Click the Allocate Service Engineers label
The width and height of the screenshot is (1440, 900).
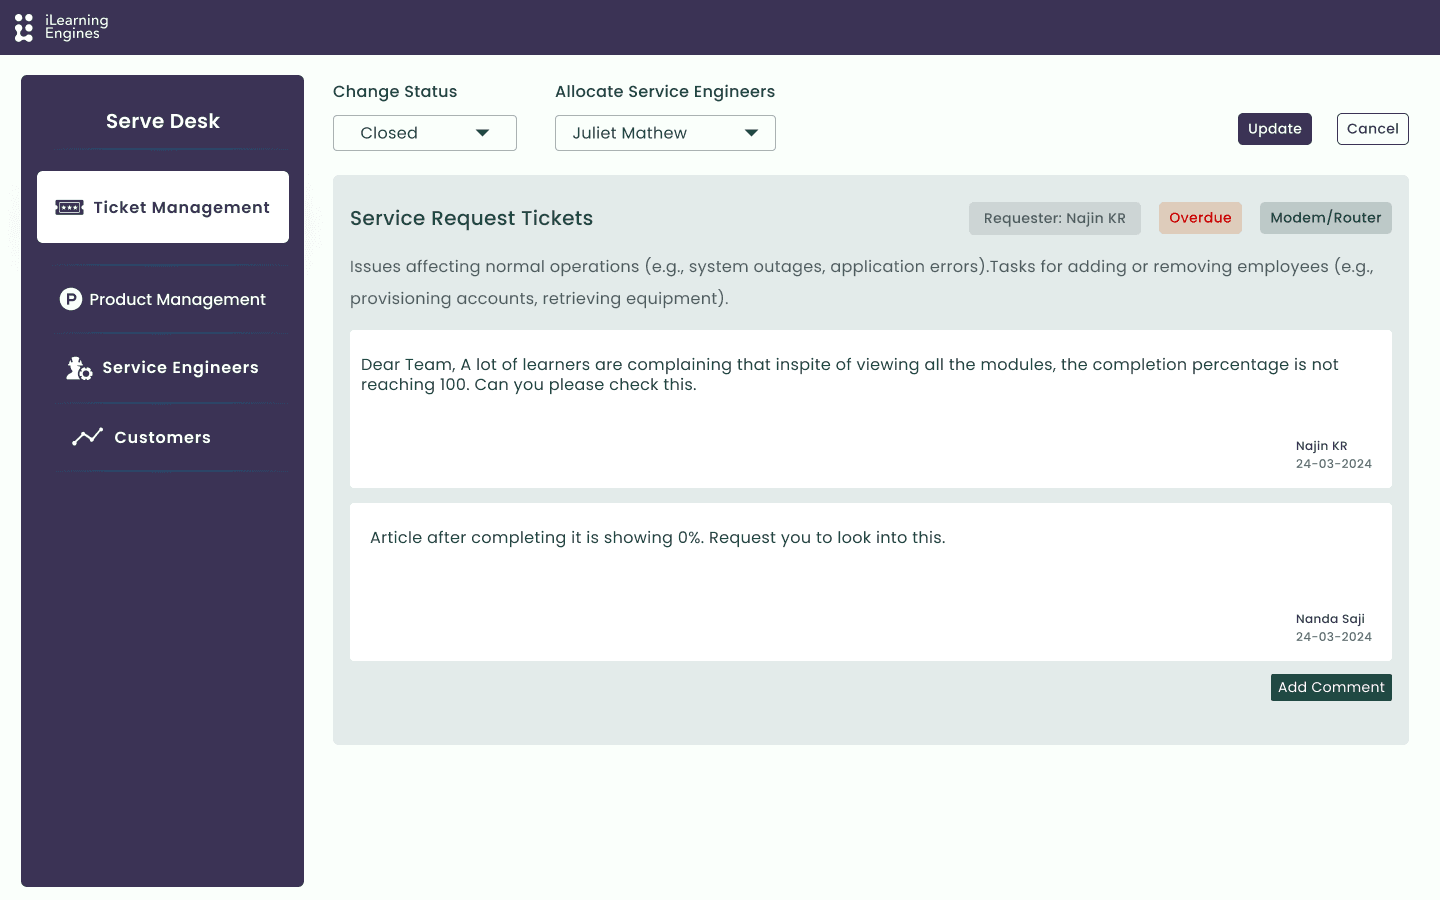coord(665,91)
